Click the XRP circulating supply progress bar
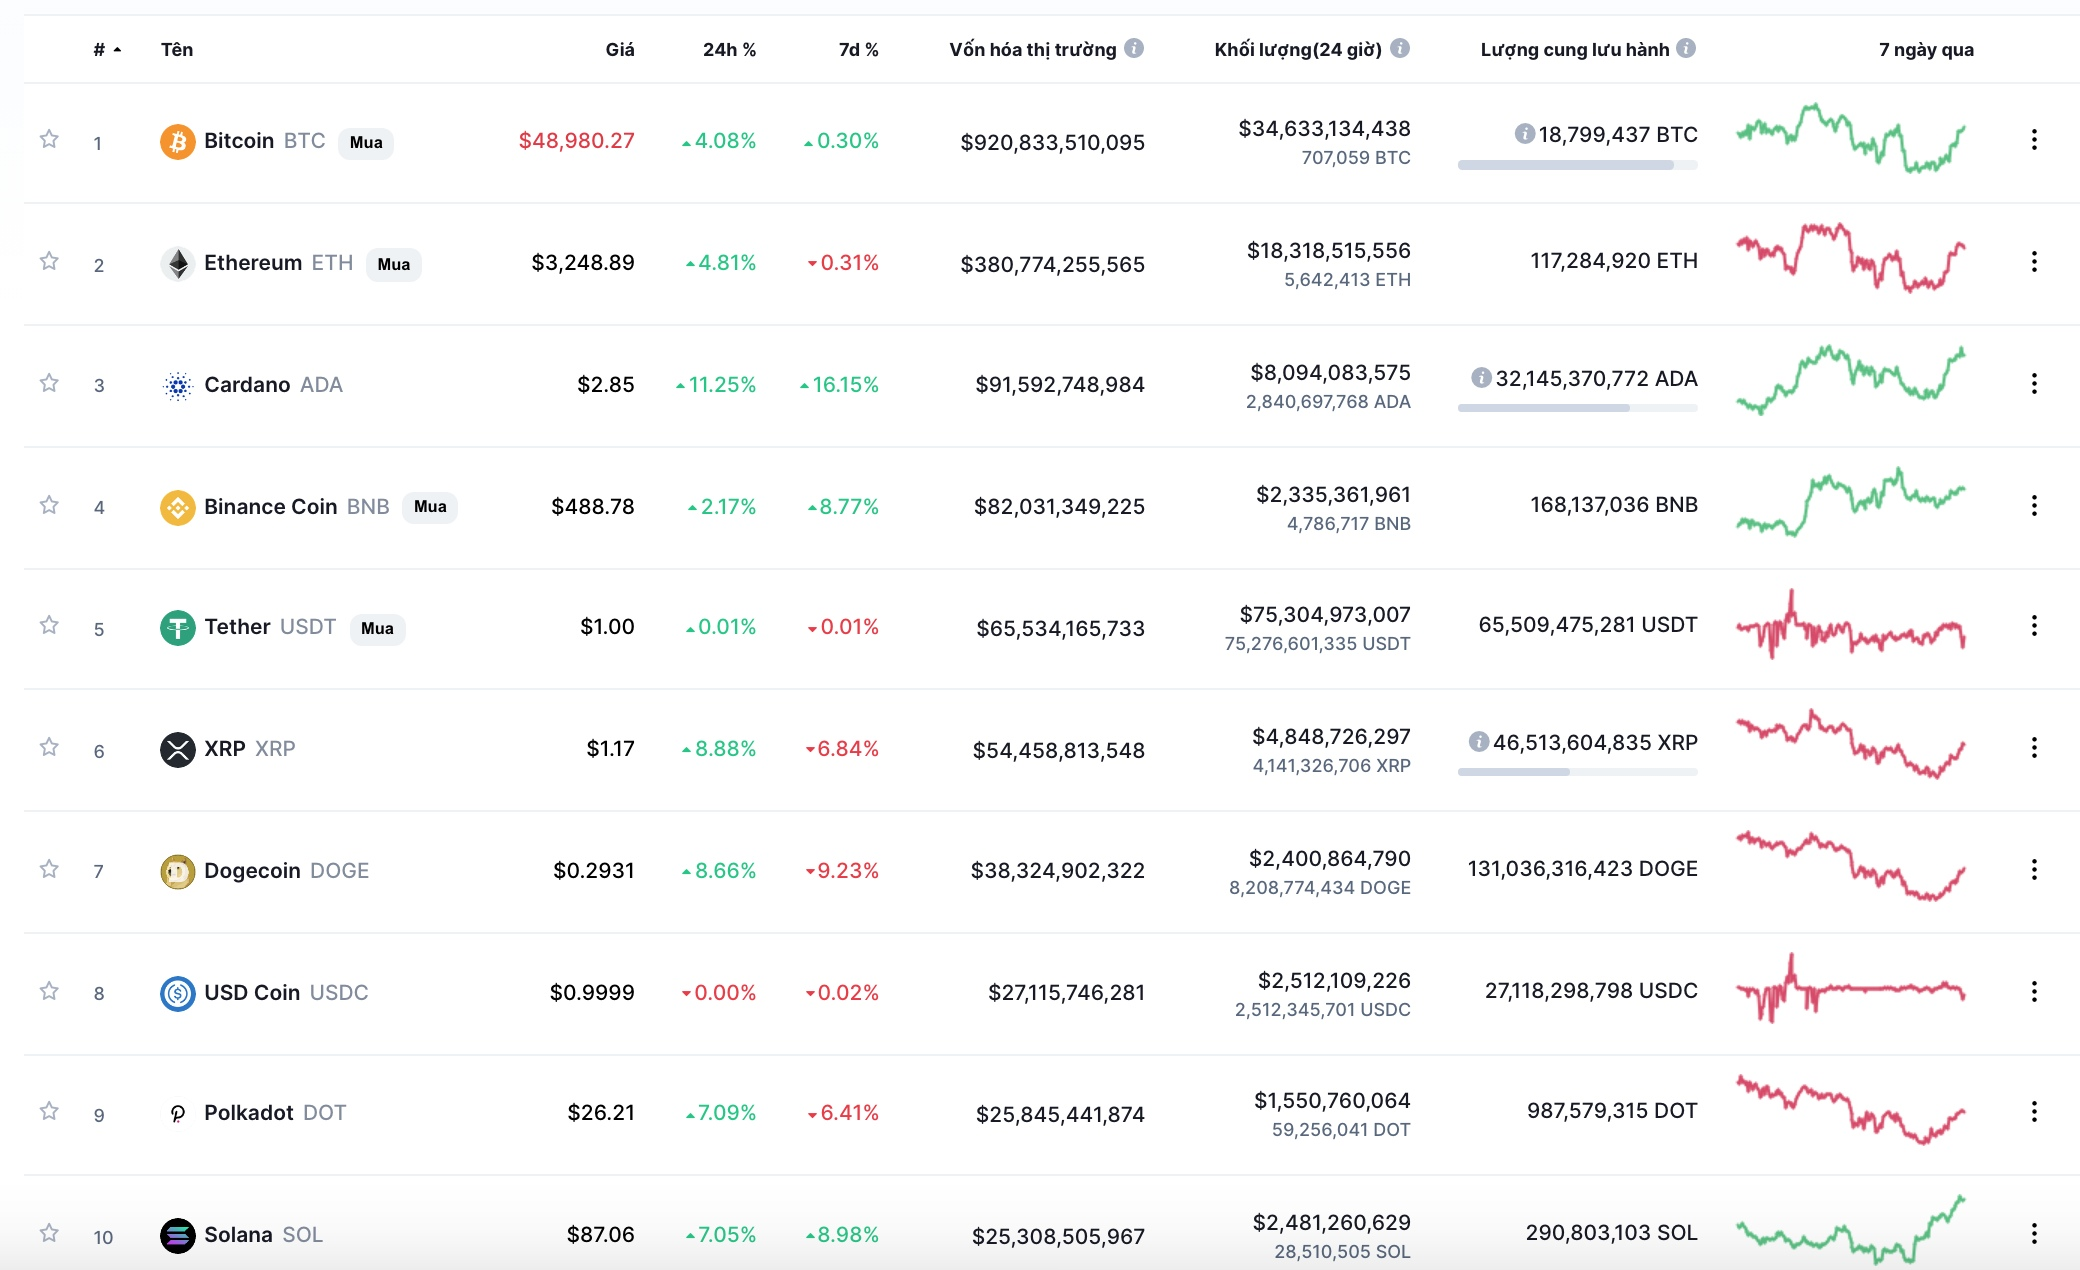This screenshot has height=1270, width=2080. pyautogui.click(x=1578, y=772)
